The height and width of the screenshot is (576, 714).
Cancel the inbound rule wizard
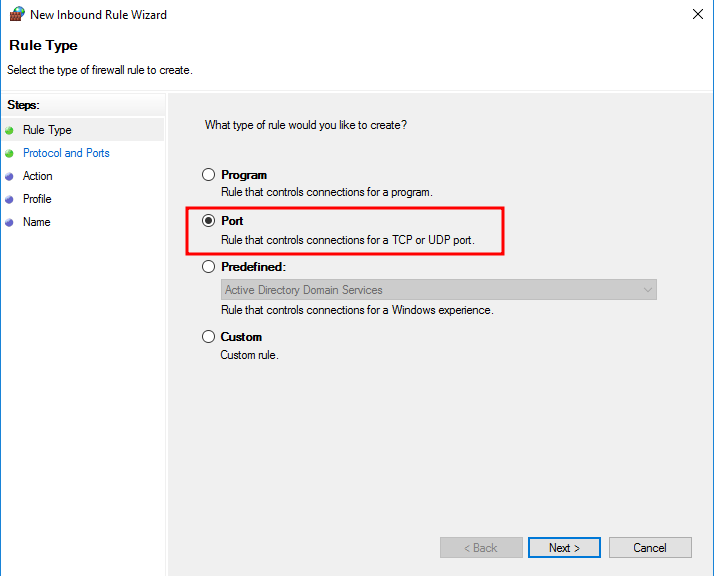(x=650, y=548)
